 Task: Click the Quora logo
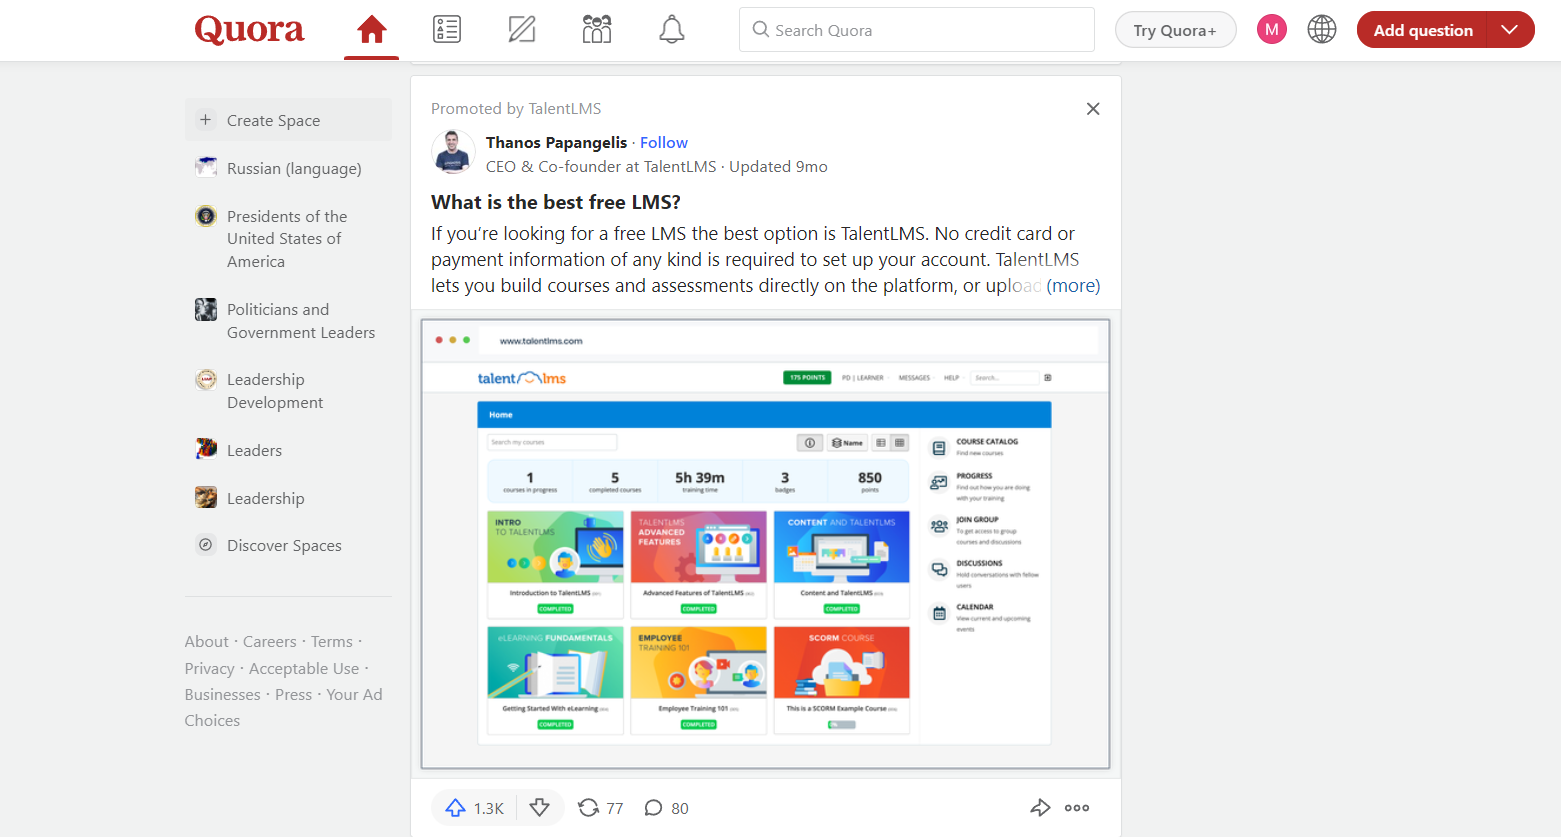pyautogui.click(x=249, y=30)
